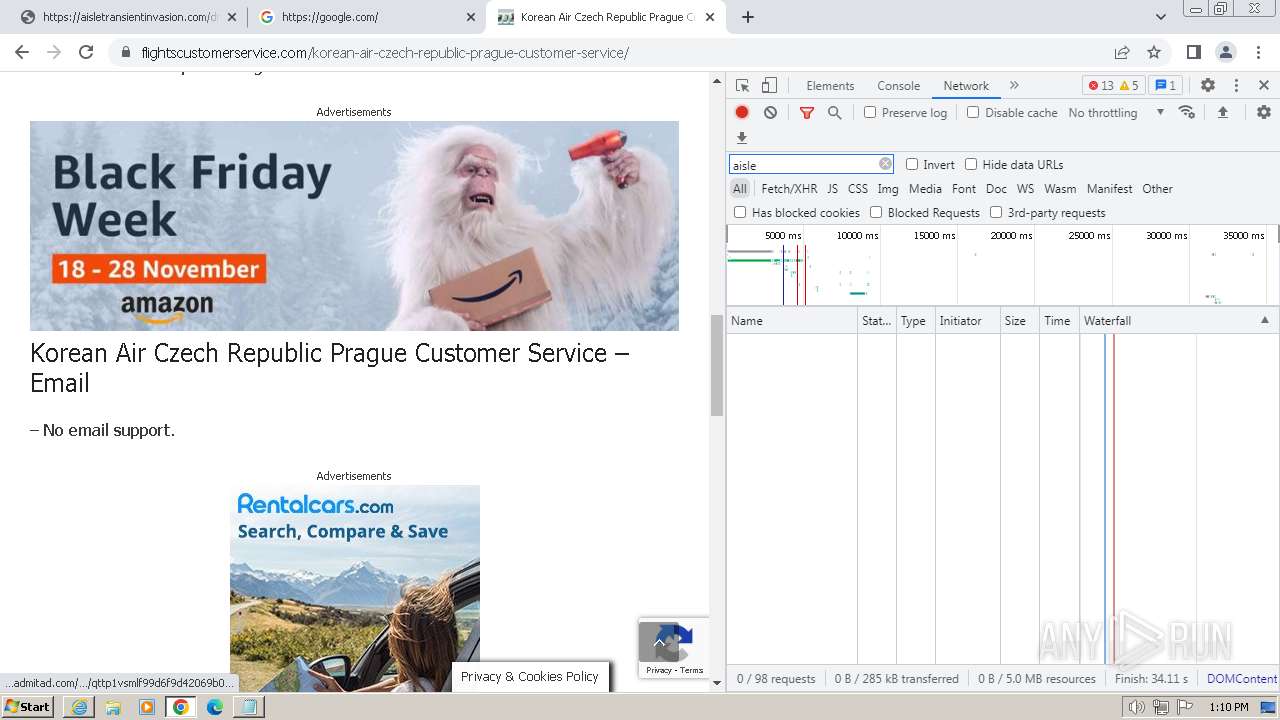Open network conditions wifi icon
The image size is (1280, 720).
pos(1187,112)
